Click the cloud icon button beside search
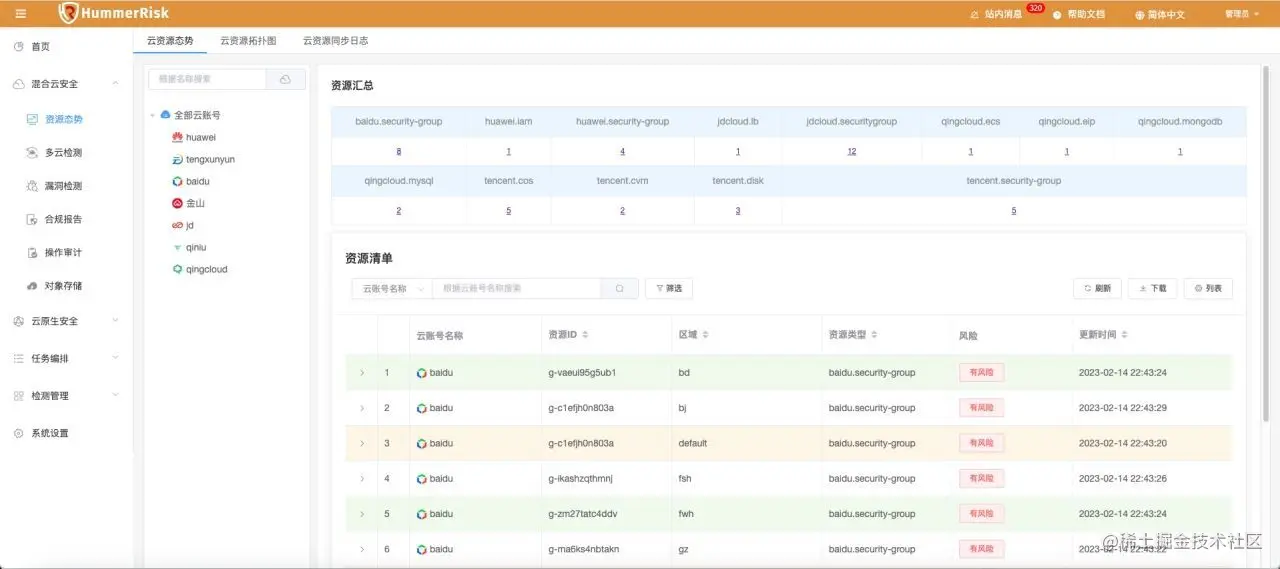Viewport: 1280px width, 569px height. pyautogui.click(x=285, y=79)
